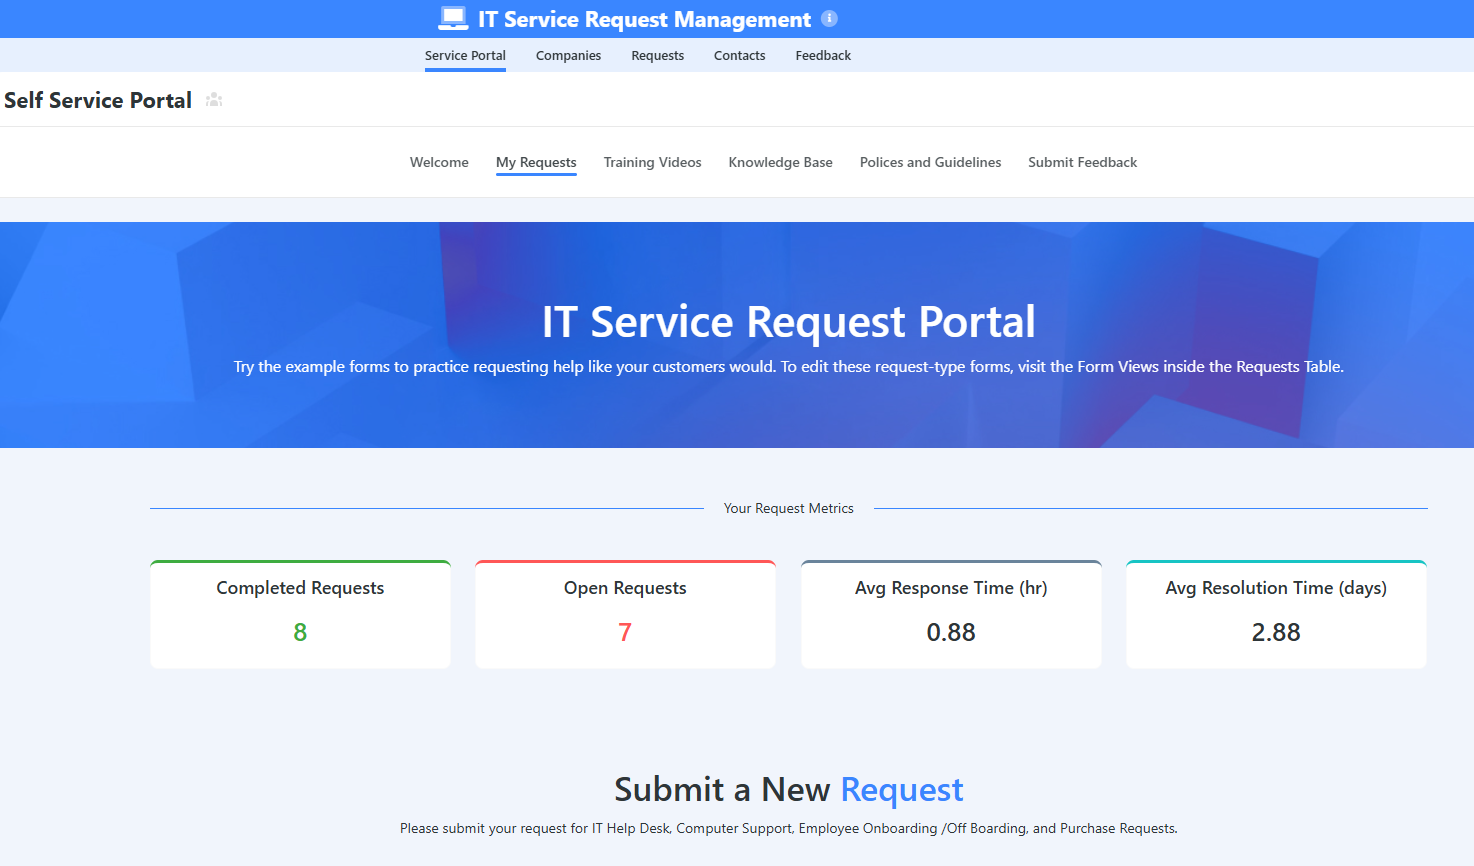Switch to the Service Portal tab
Viewport: 1474px width, 866px height.
[465, 56]
